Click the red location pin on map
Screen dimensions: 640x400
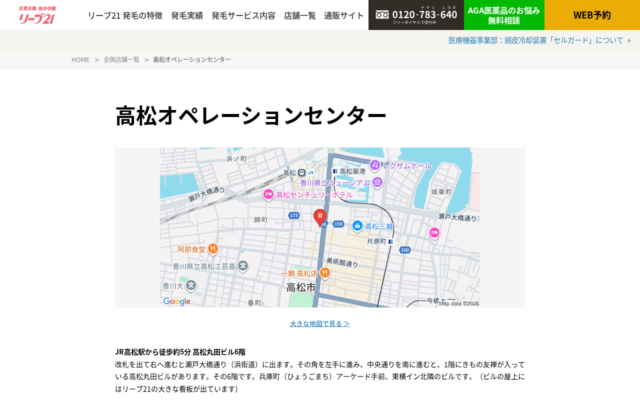point(320,218)
